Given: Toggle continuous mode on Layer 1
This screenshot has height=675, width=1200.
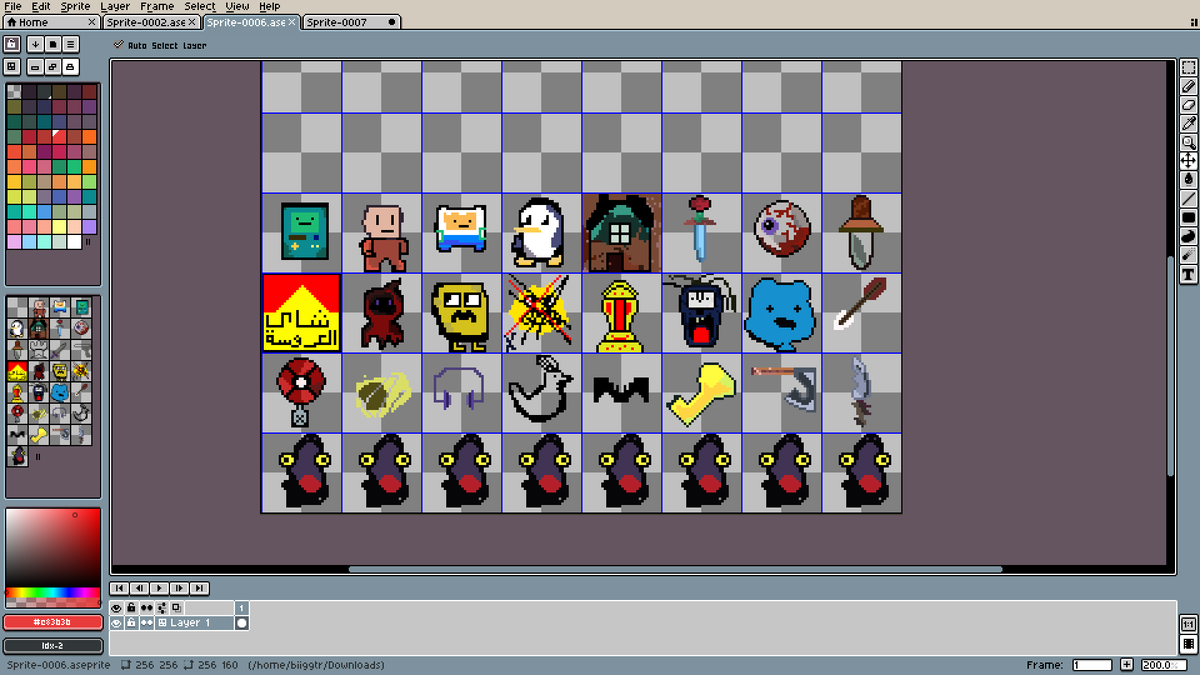Looking at the screenshot, I should coord(147,623).
